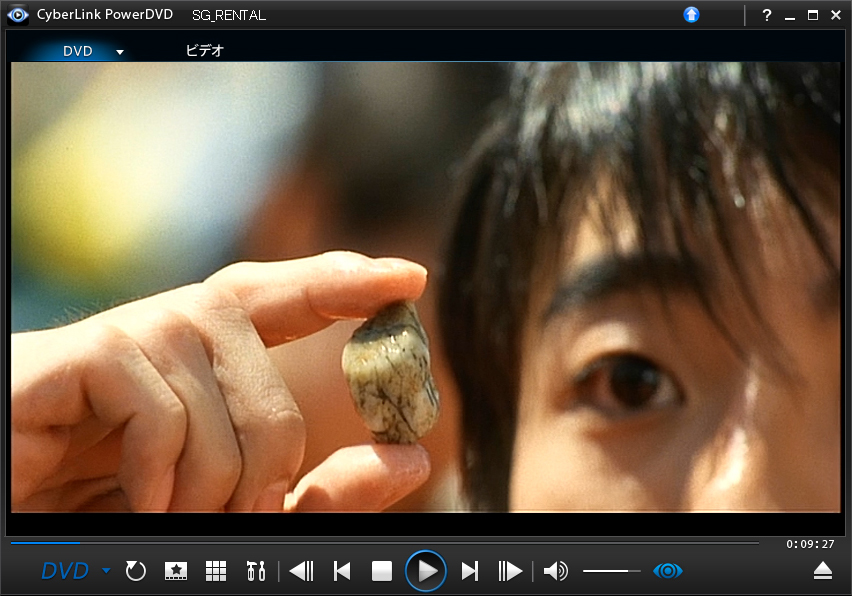Image resolution: width=852 pixels, height=596 pixels.
Task: Open the dropdown arrow beside the DVD tab
Action: point(120,52)
